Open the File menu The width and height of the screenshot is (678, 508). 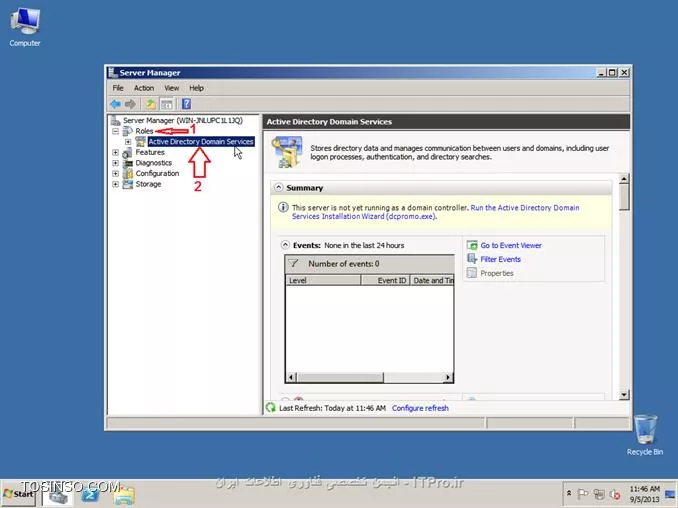point(118,88)
